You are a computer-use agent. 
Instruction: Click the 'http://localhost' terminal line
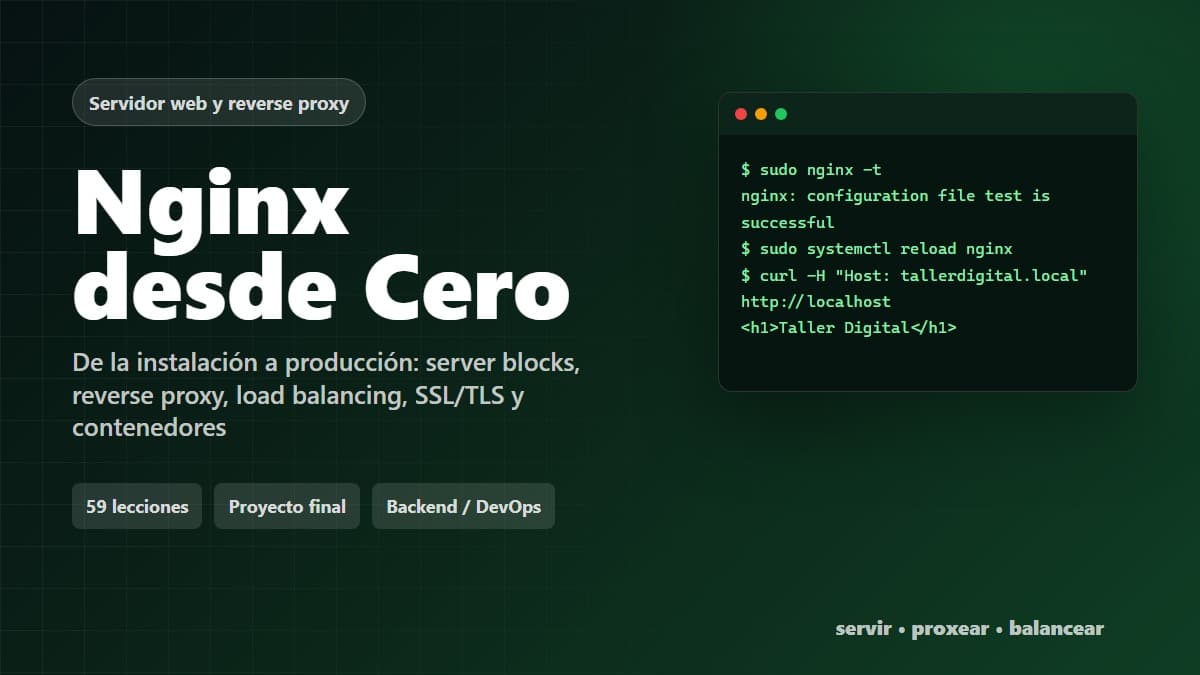[815, 301]
